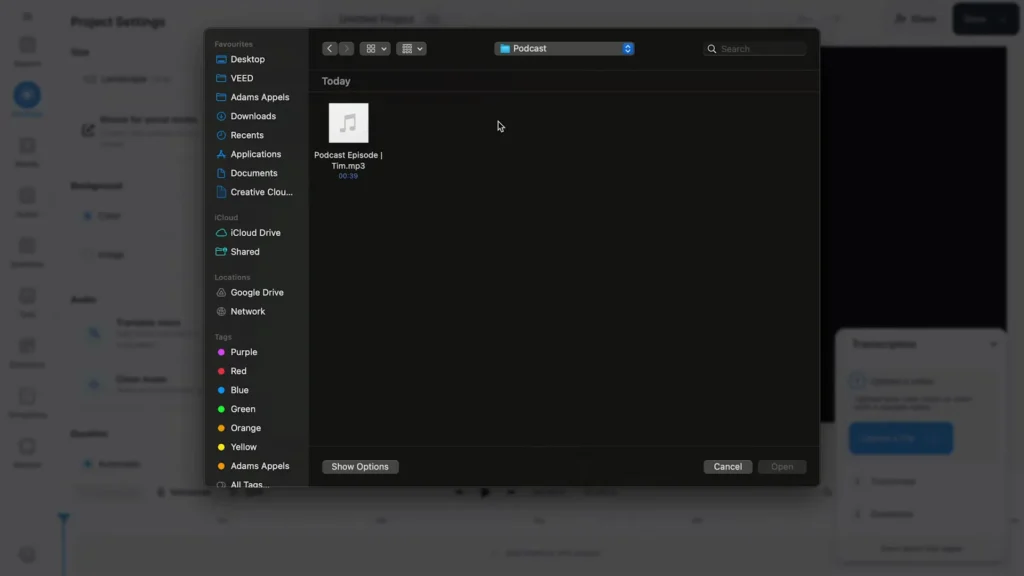This screenshot has height=576, width=1024.
Task: Click the Cancel button
Action: point(727,467)
